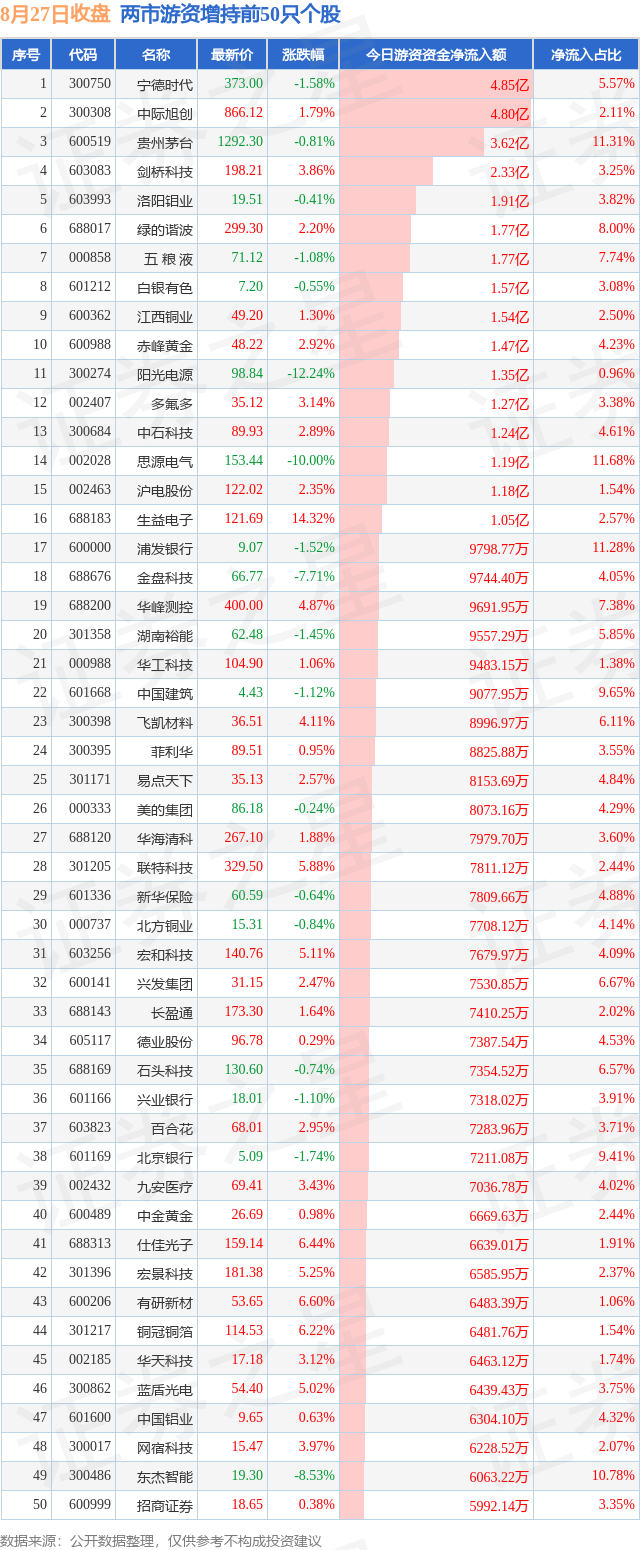This screenshot has width=640, height=1550.
Task: Select the 贵州茅台 row name
Action: (x=165, y=142)
